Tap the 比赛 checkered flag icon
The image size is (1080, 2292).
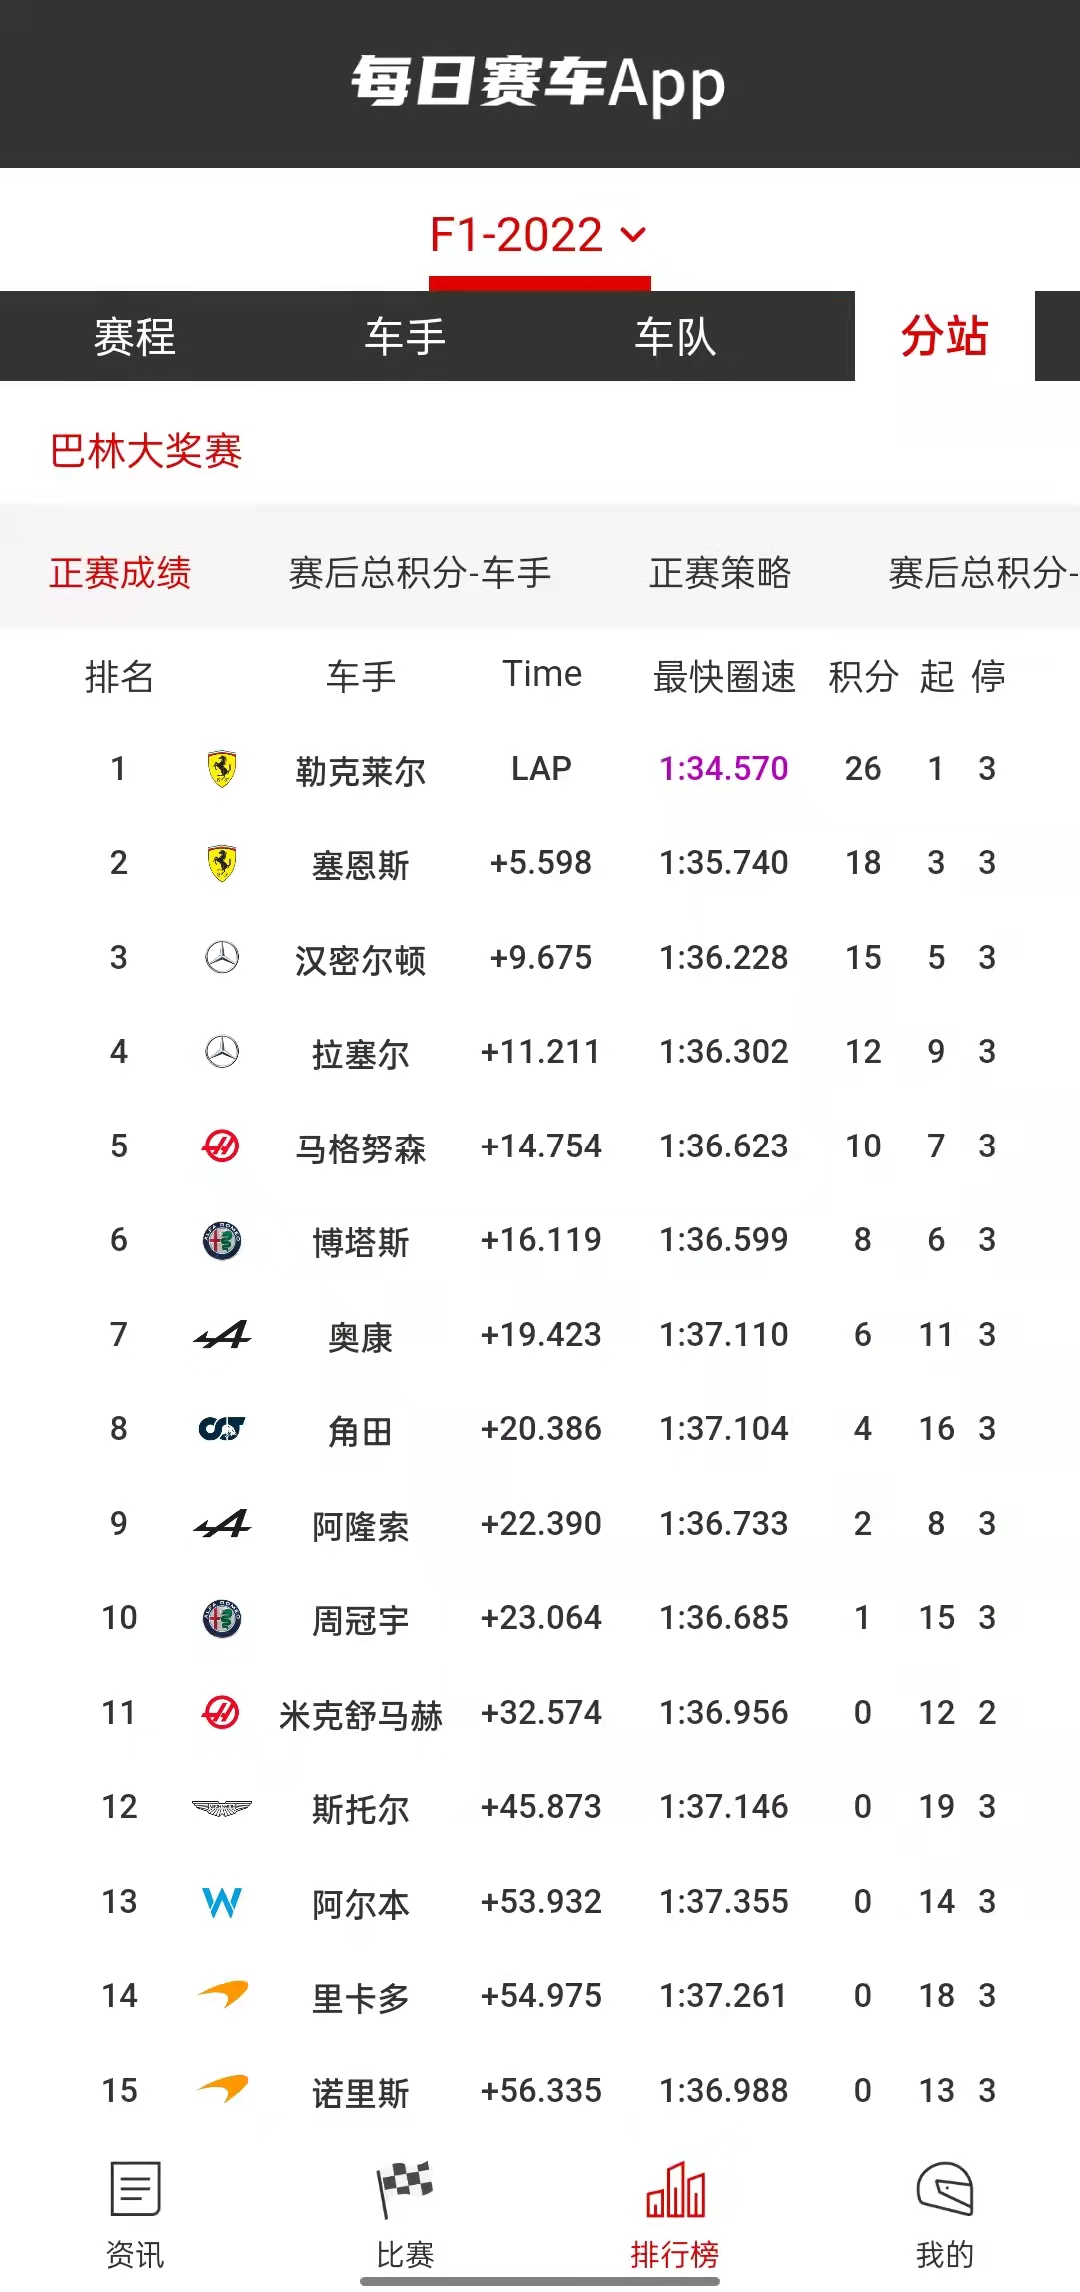(x=405, y=2190)
